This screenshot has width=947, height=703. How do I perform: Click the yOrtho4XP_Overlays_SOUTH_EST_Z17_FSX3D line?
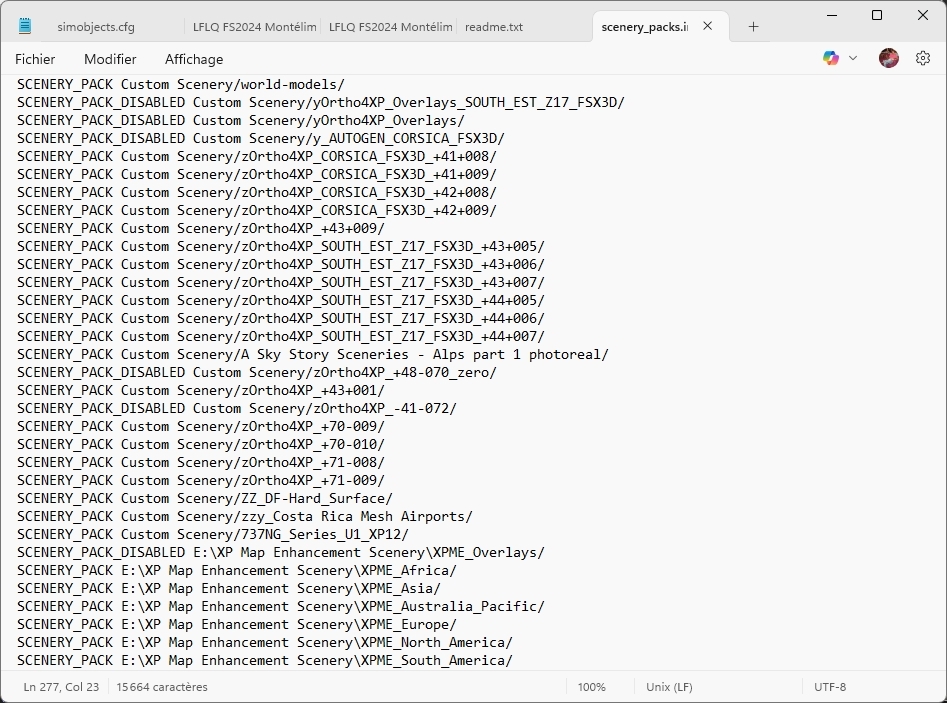321,103
